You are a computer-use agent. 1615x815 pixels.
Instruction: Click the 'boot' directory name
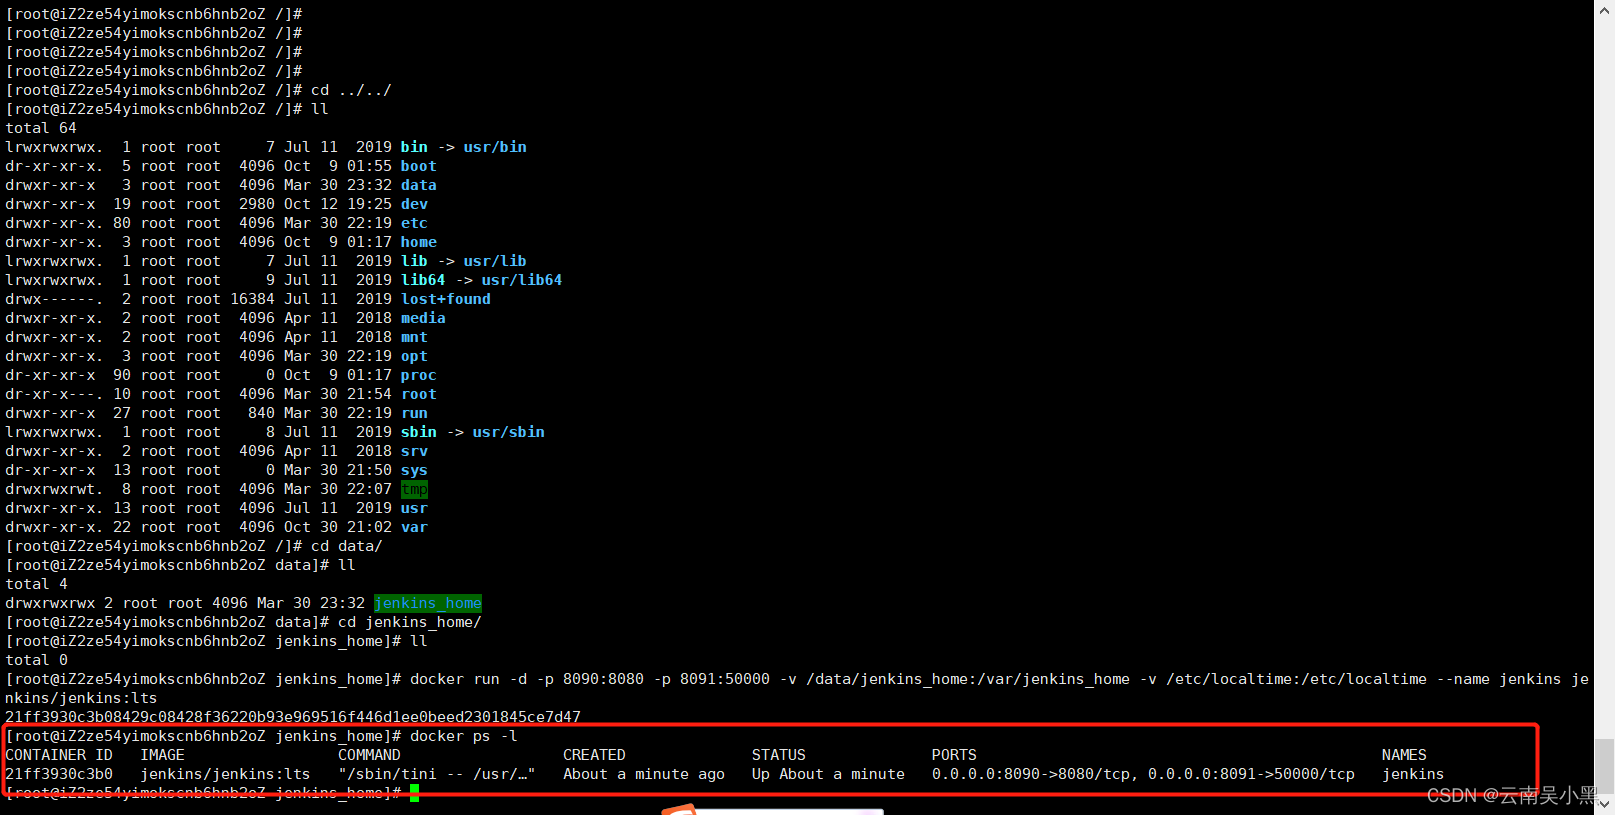[419, 166]
